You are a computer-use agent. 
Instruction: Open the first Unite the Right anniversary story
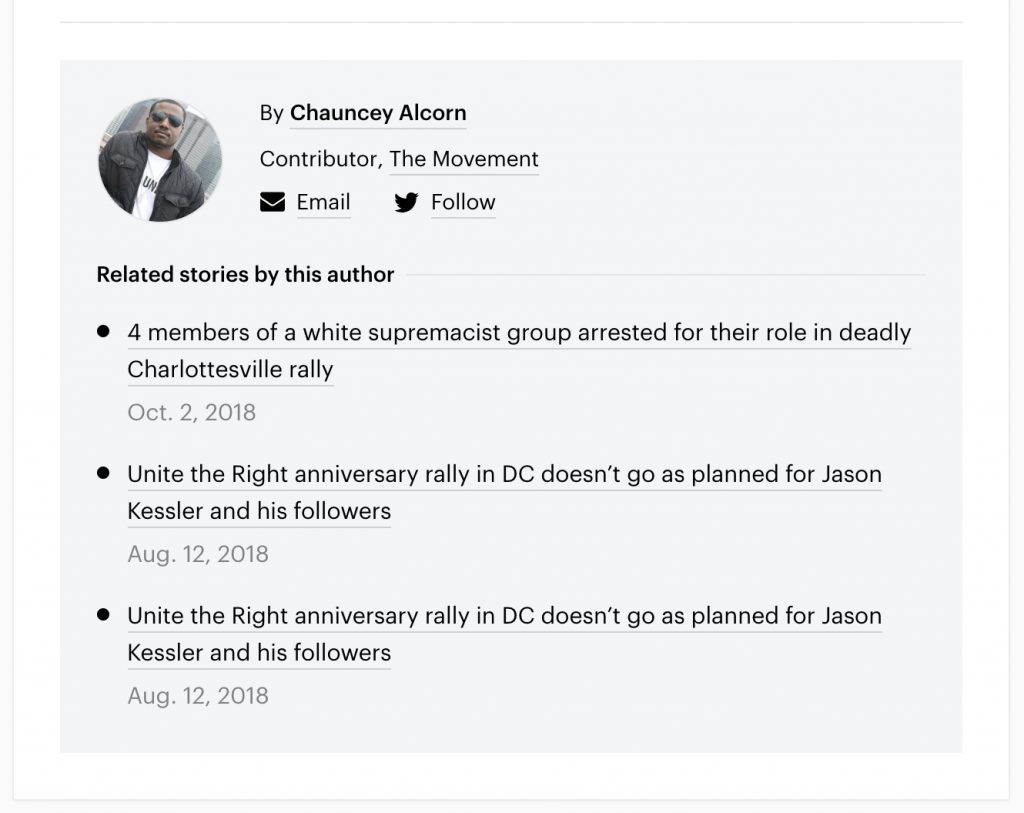tap(504, 475)
